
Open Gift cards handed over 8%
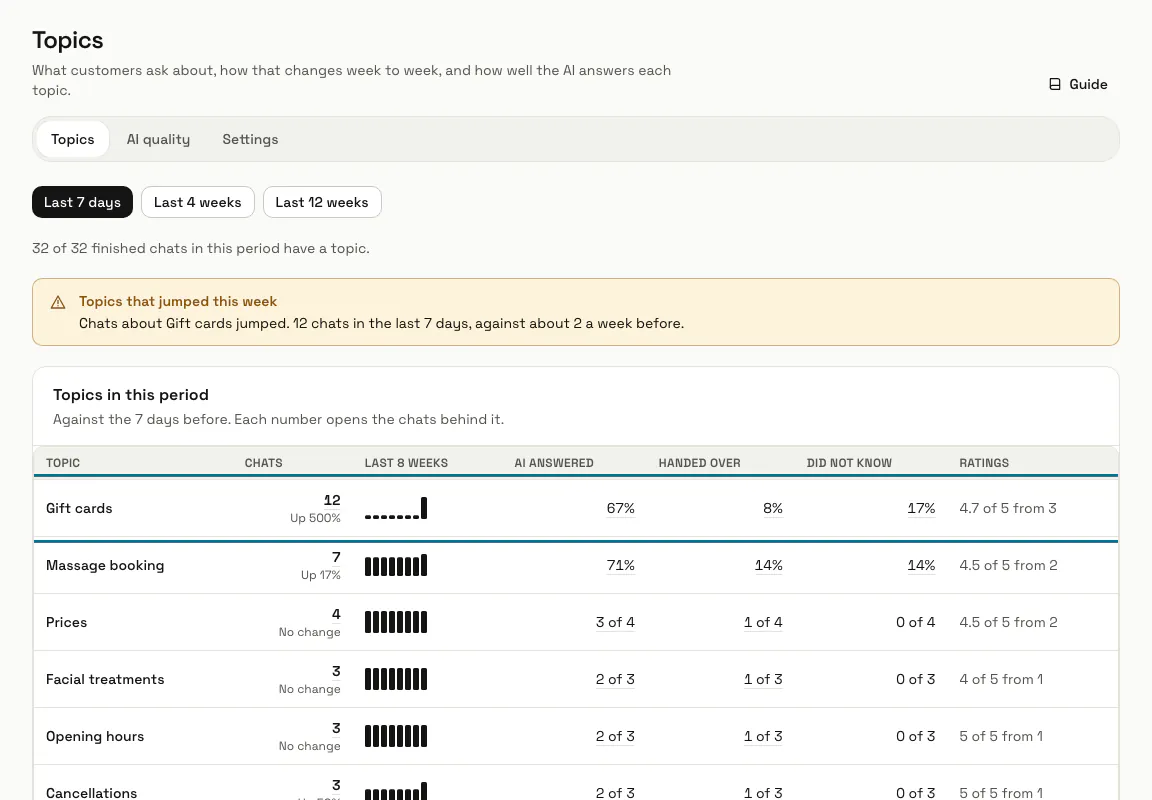coord(773,508)
